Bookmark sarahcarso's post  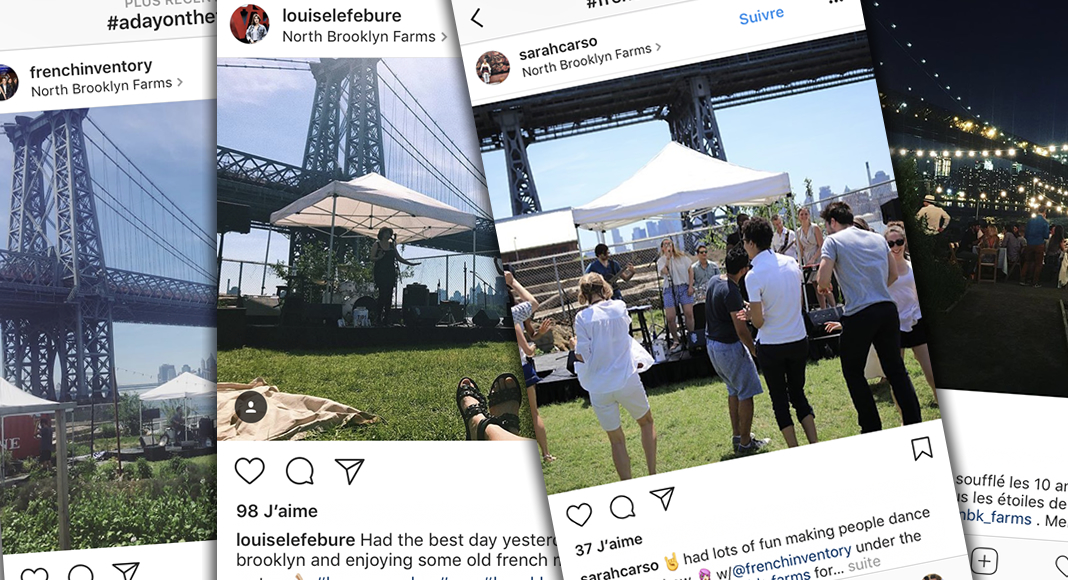922,448
